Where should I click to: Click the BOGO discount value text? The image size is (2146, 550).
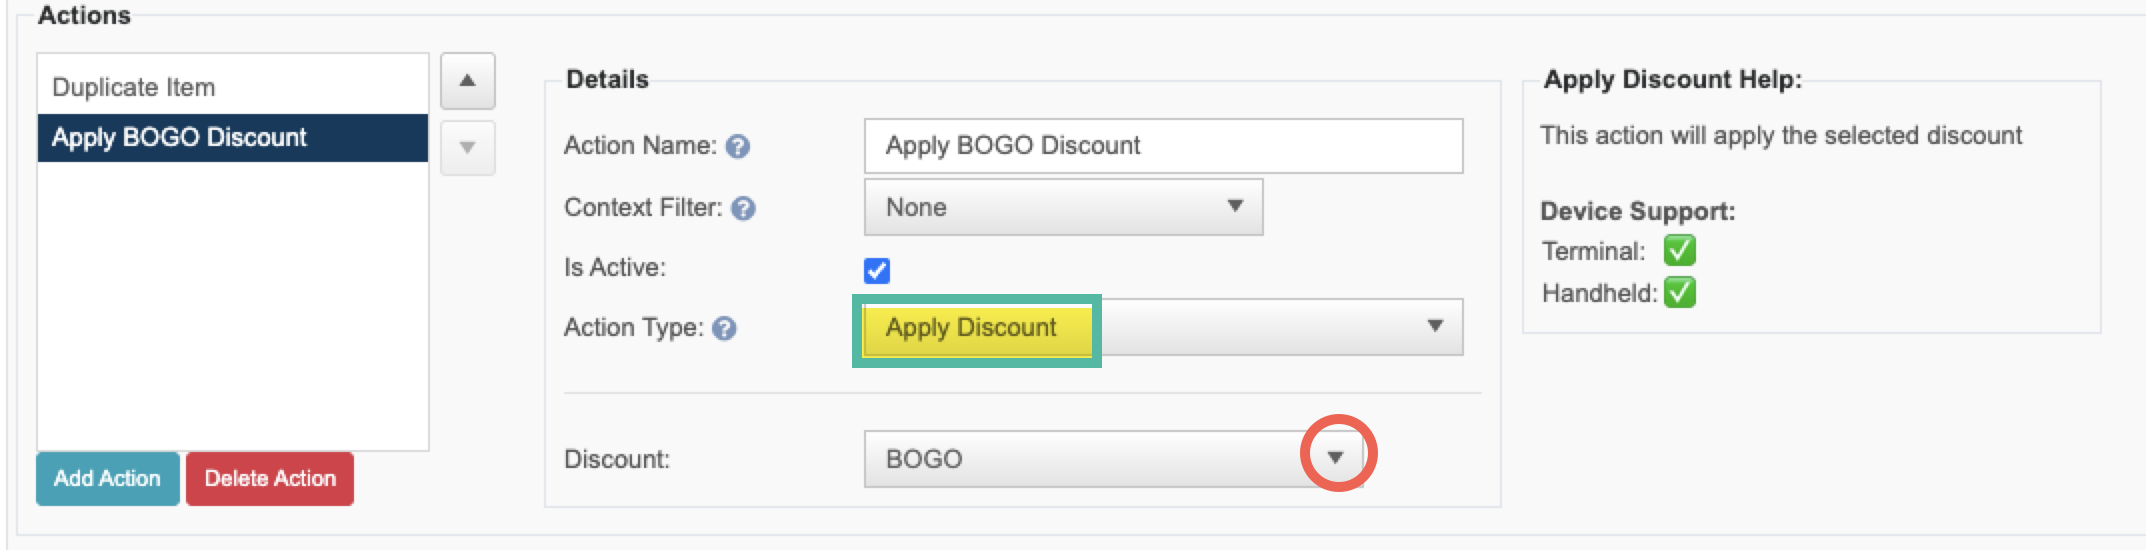tap(924, 459)
